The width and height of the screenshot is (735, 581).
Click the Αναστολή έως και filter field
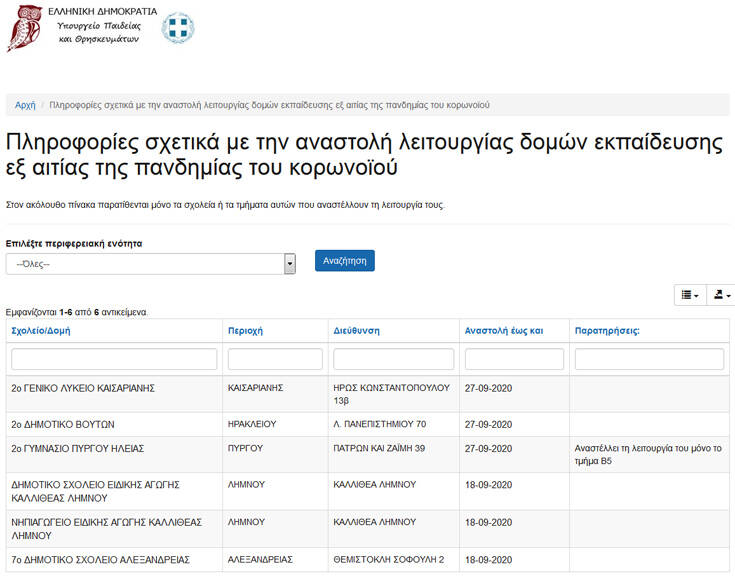[514, 359]
